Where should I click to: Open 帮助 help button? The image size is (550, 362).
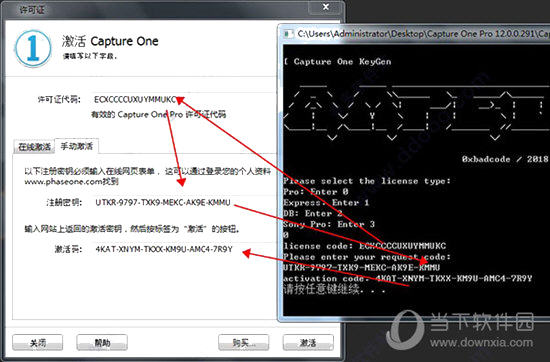pos(102,342)
